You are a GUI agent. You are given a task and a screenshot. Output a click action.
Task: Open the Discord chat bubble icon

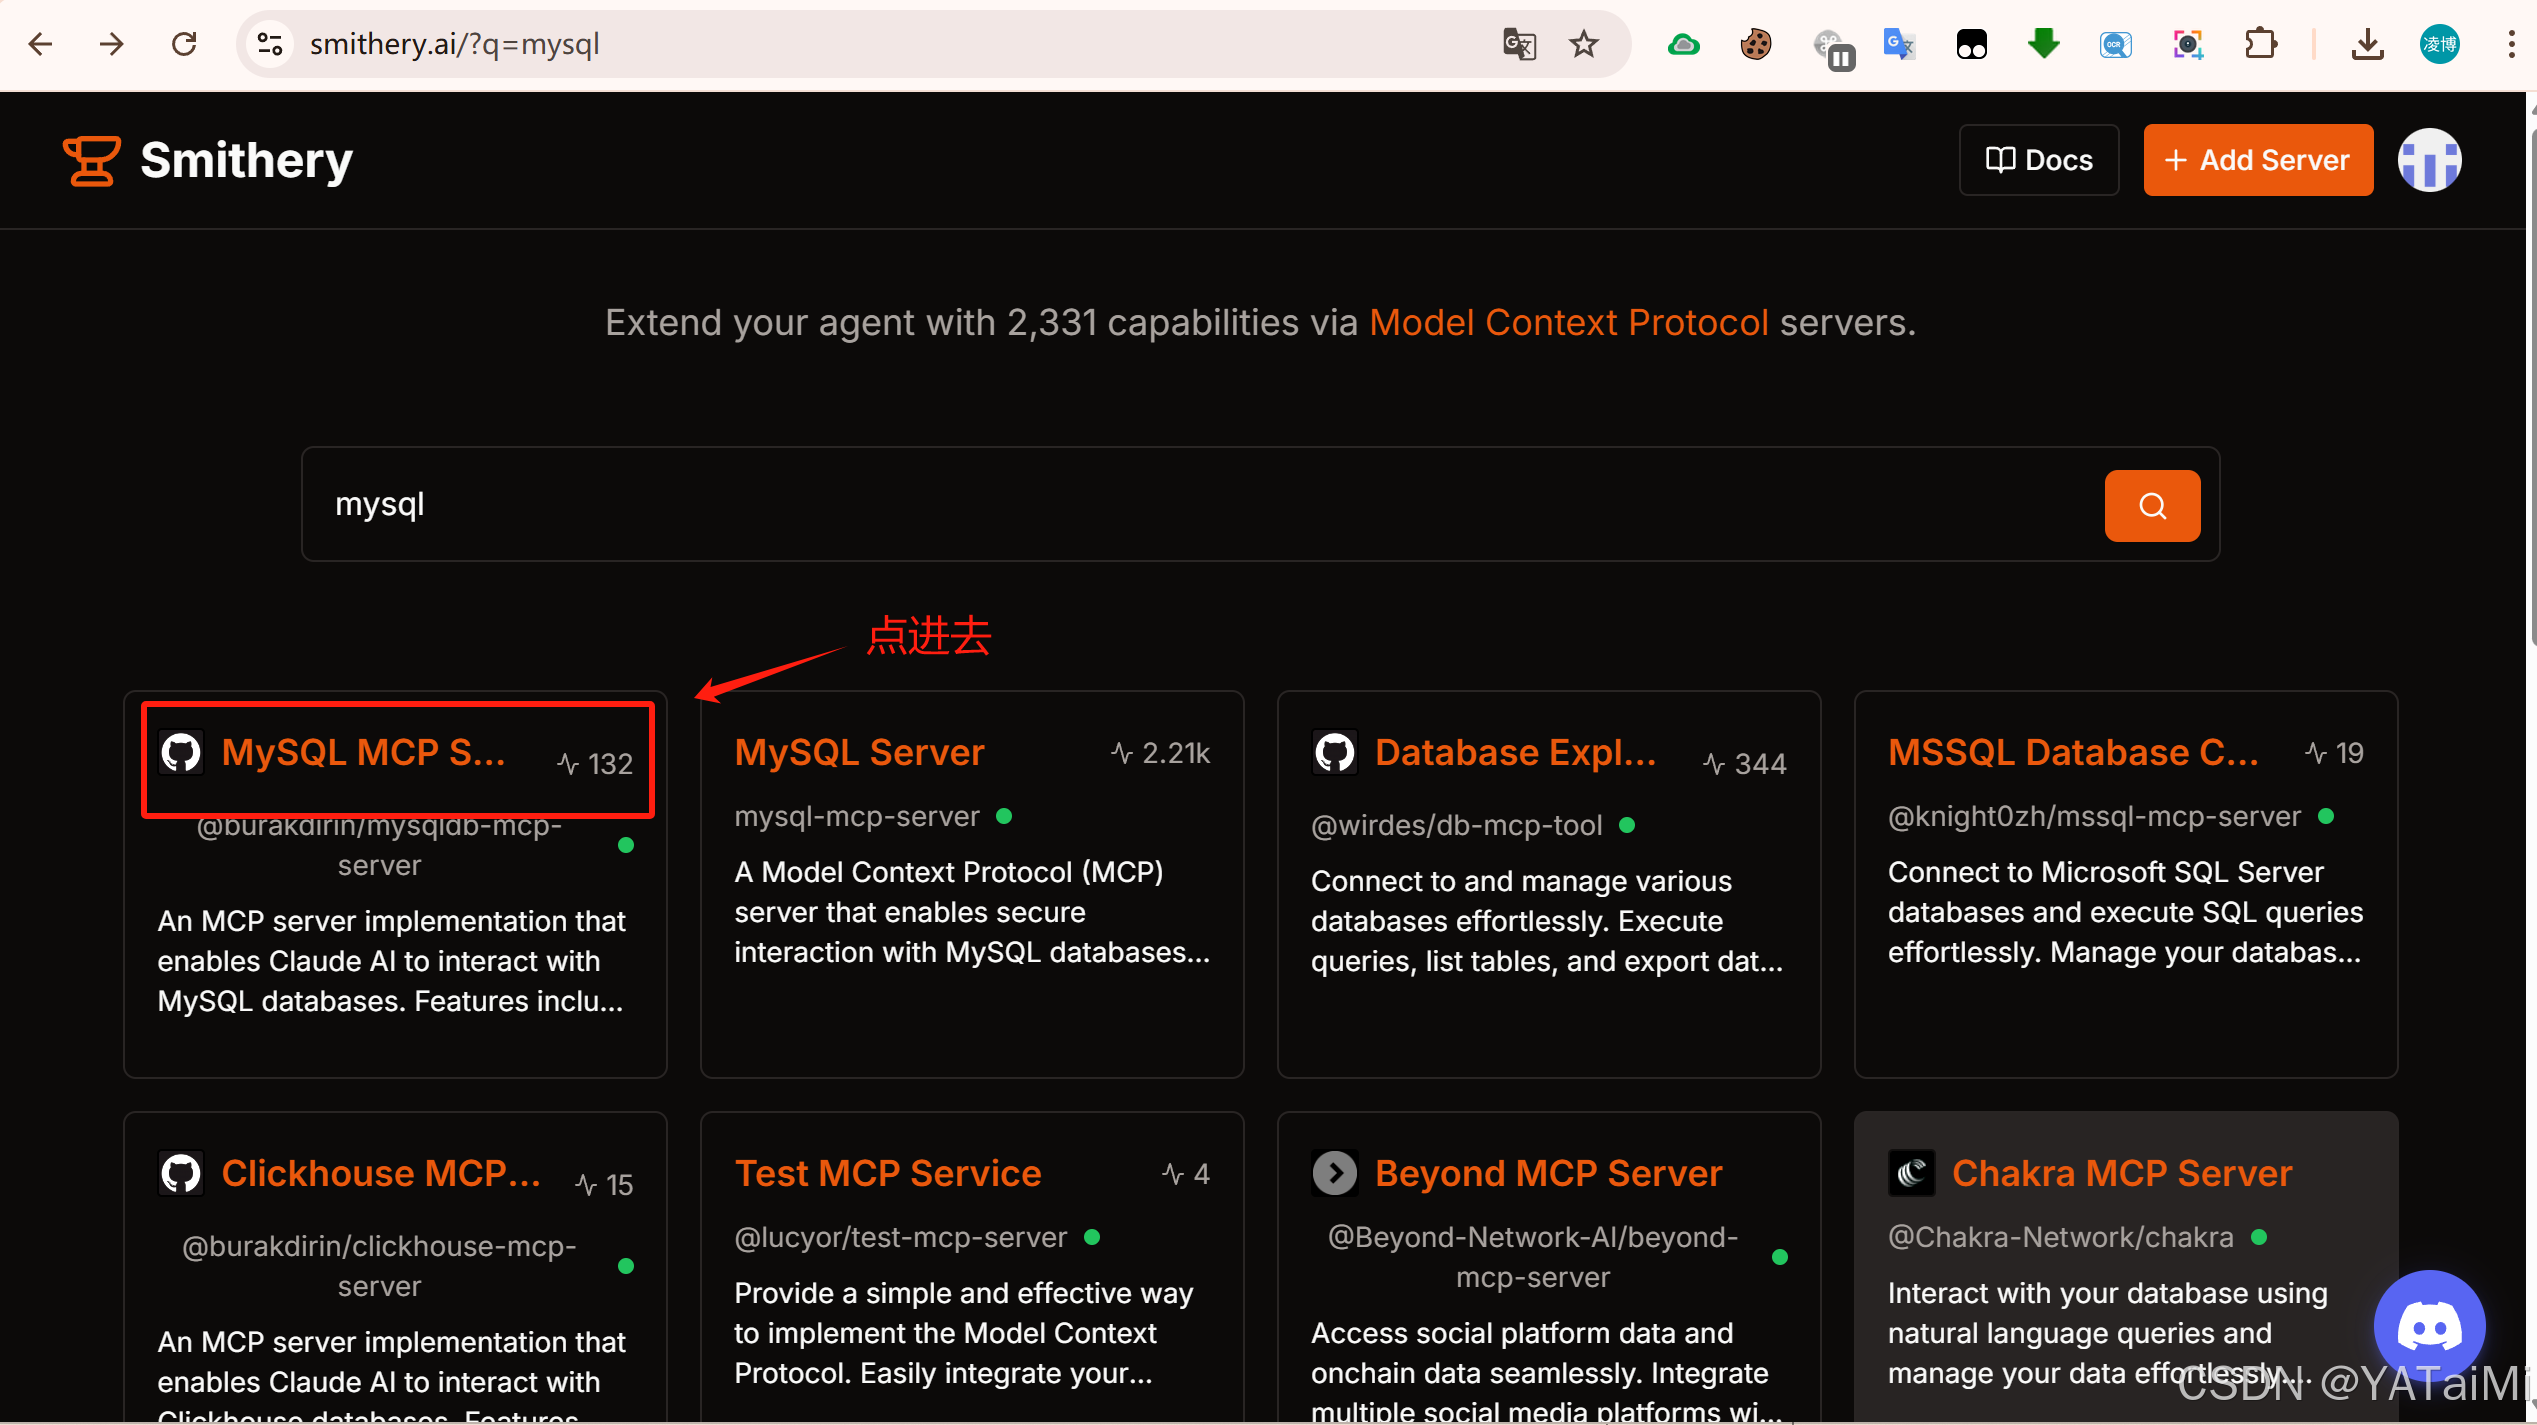click(2428, 1325)
